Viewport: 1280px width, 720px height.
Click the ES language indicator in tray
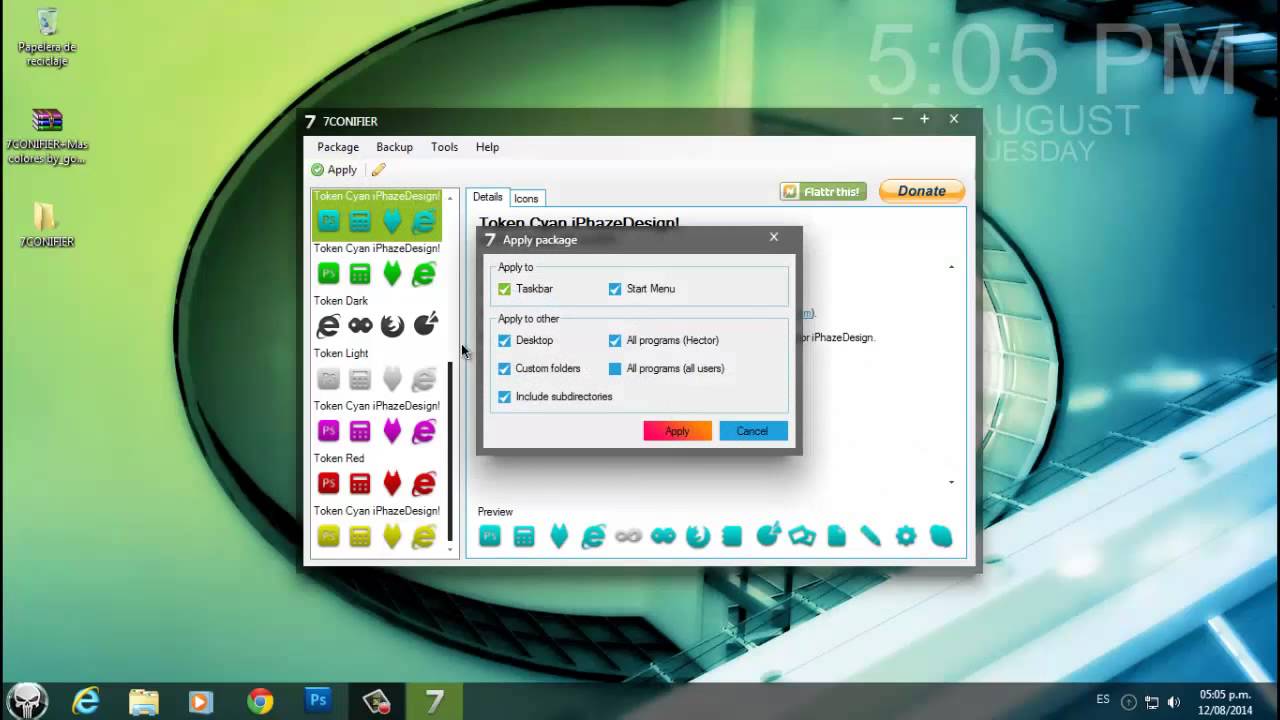click(1103, 699)
